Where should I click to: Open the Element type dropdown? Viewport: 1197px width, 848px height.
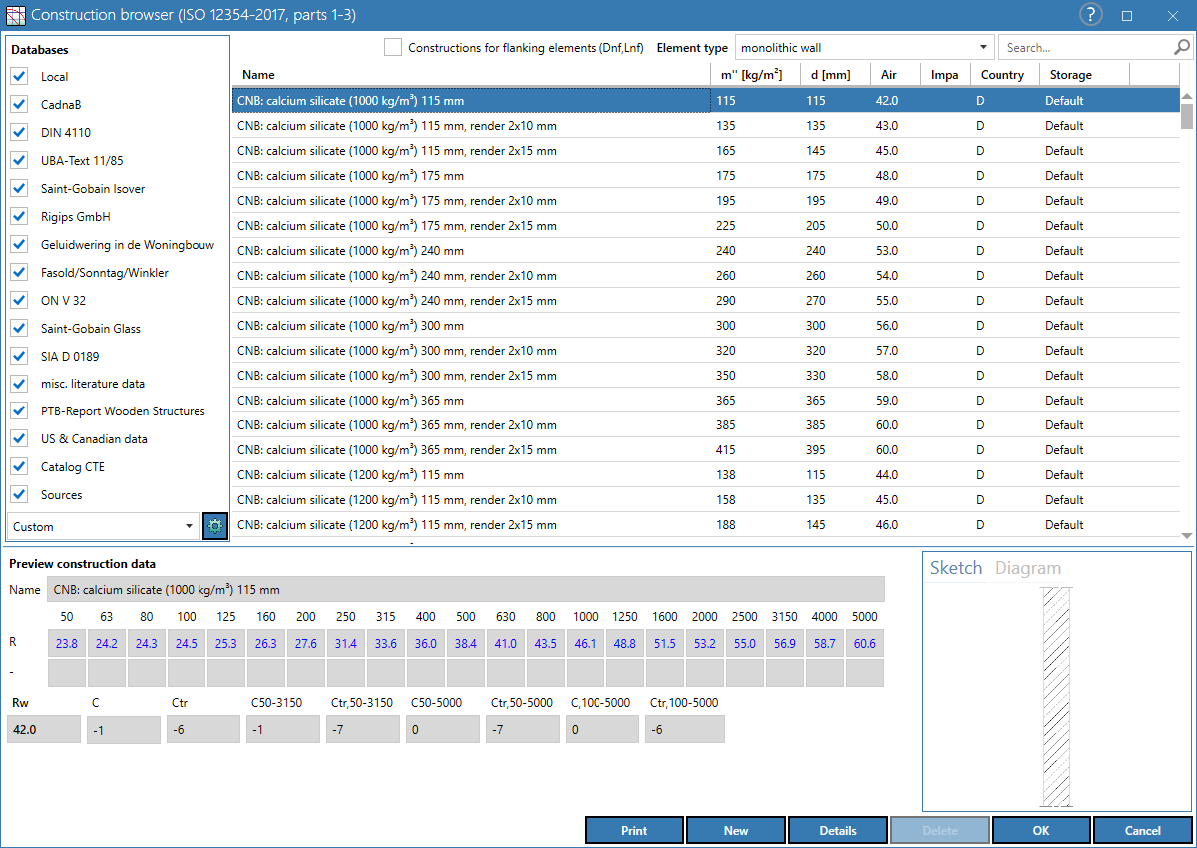click(x=864, y=47)
